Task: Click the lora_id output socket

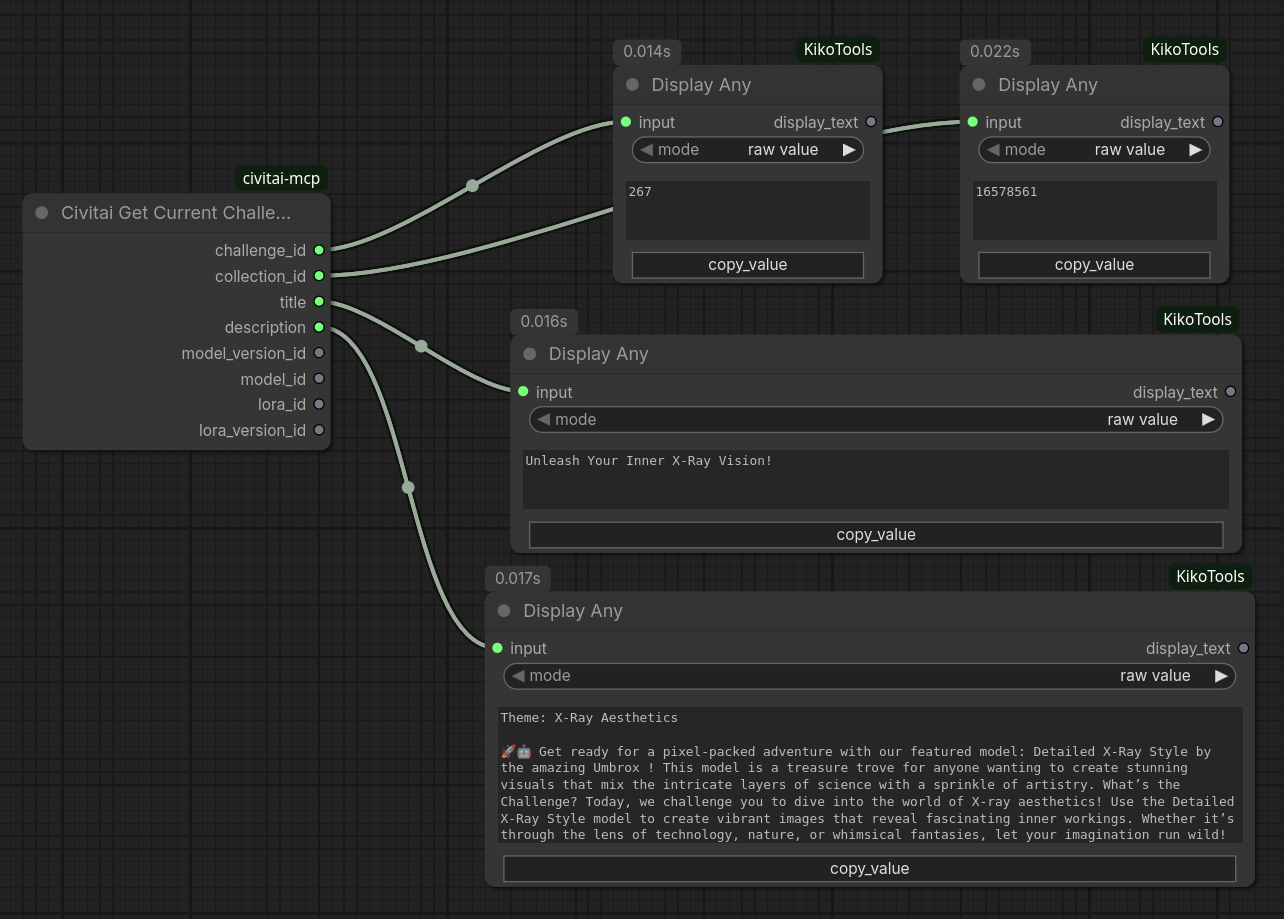Action: pyautogui.click(x=319, y=404)
